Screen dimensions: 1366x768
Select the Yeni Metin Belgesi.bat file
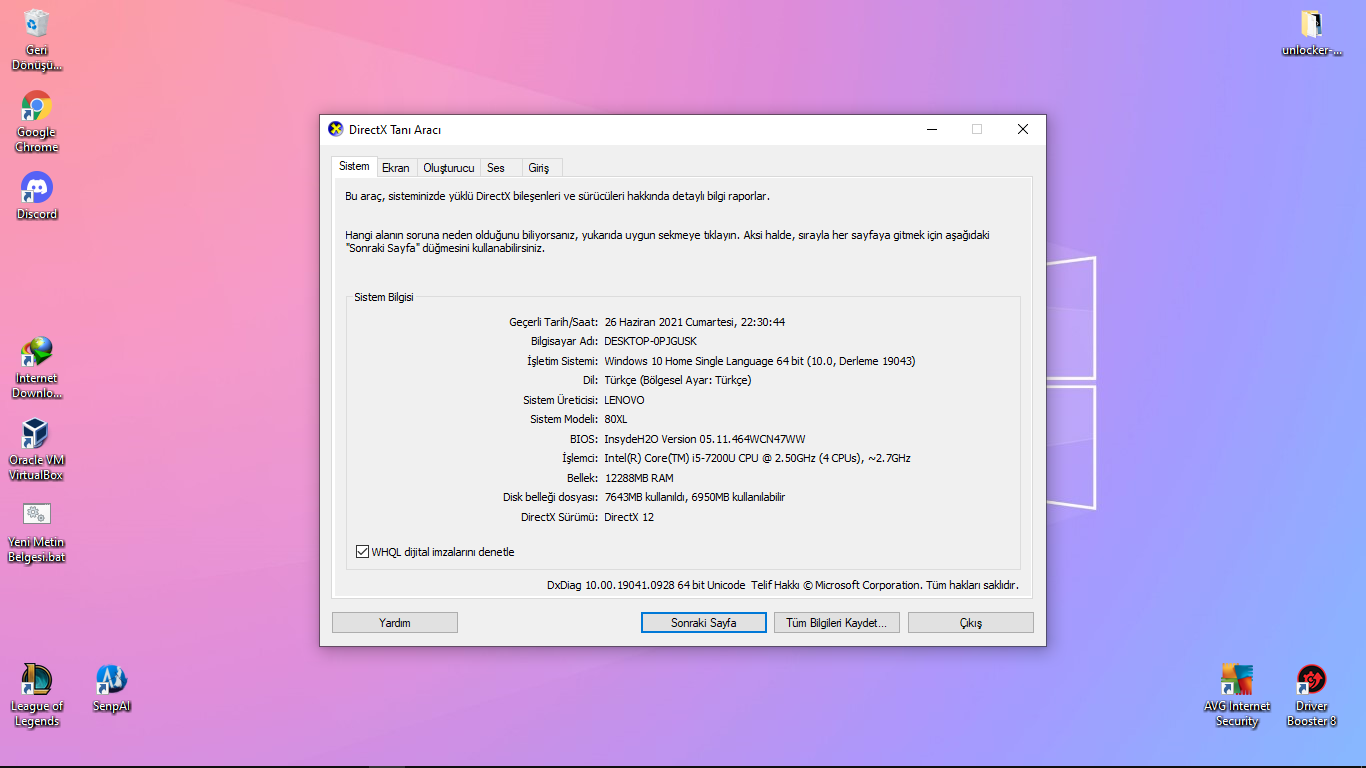click(36, 532)
